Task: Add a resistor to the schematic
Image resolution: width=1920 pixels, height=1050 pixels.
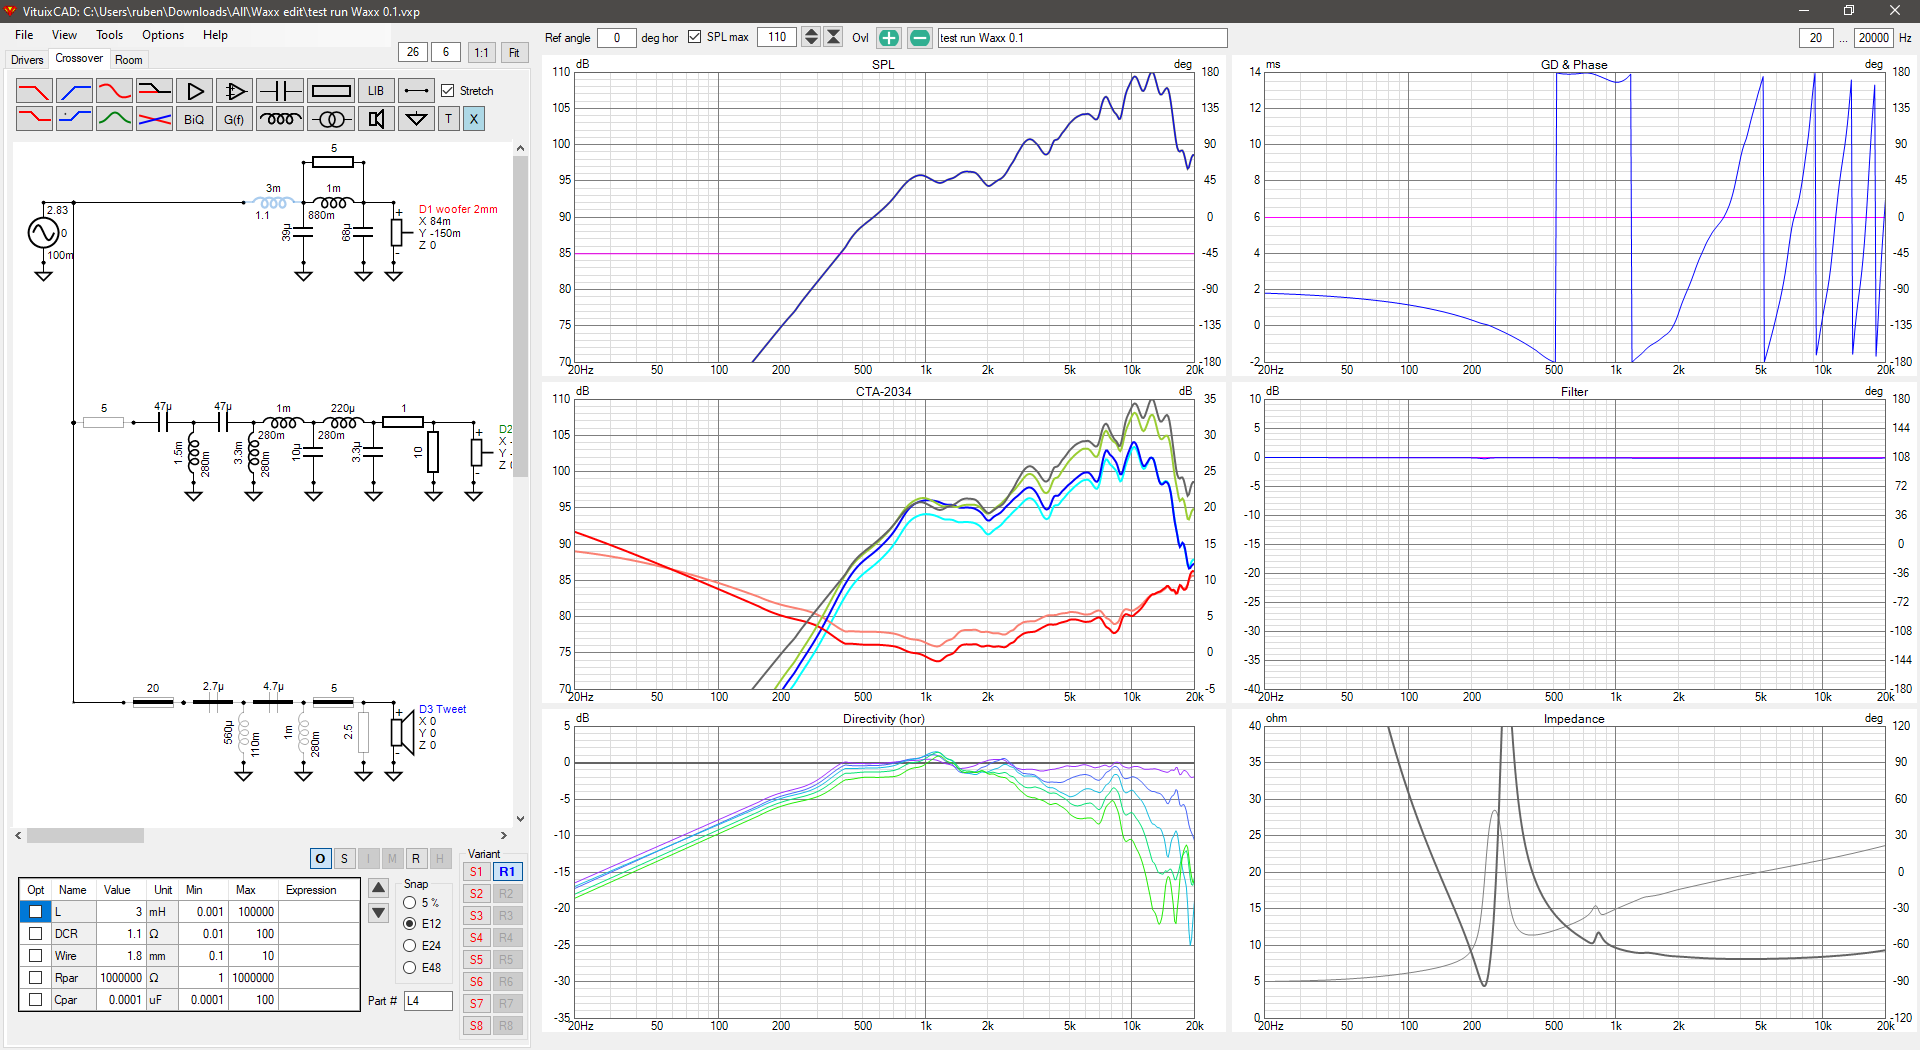Action: click(331, 91)
